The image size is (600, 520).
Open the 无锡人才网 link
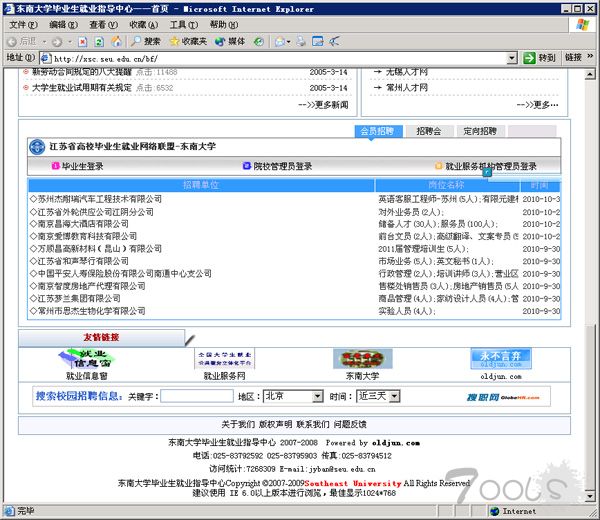[407, 72]
